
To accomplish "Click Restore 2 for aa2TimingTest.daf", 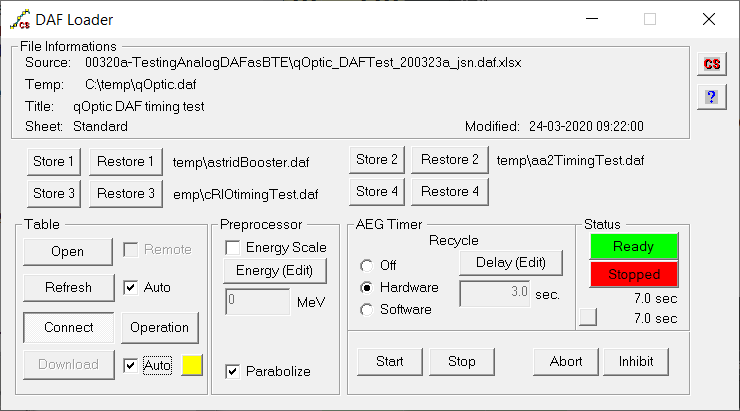I will pos(449,160).
